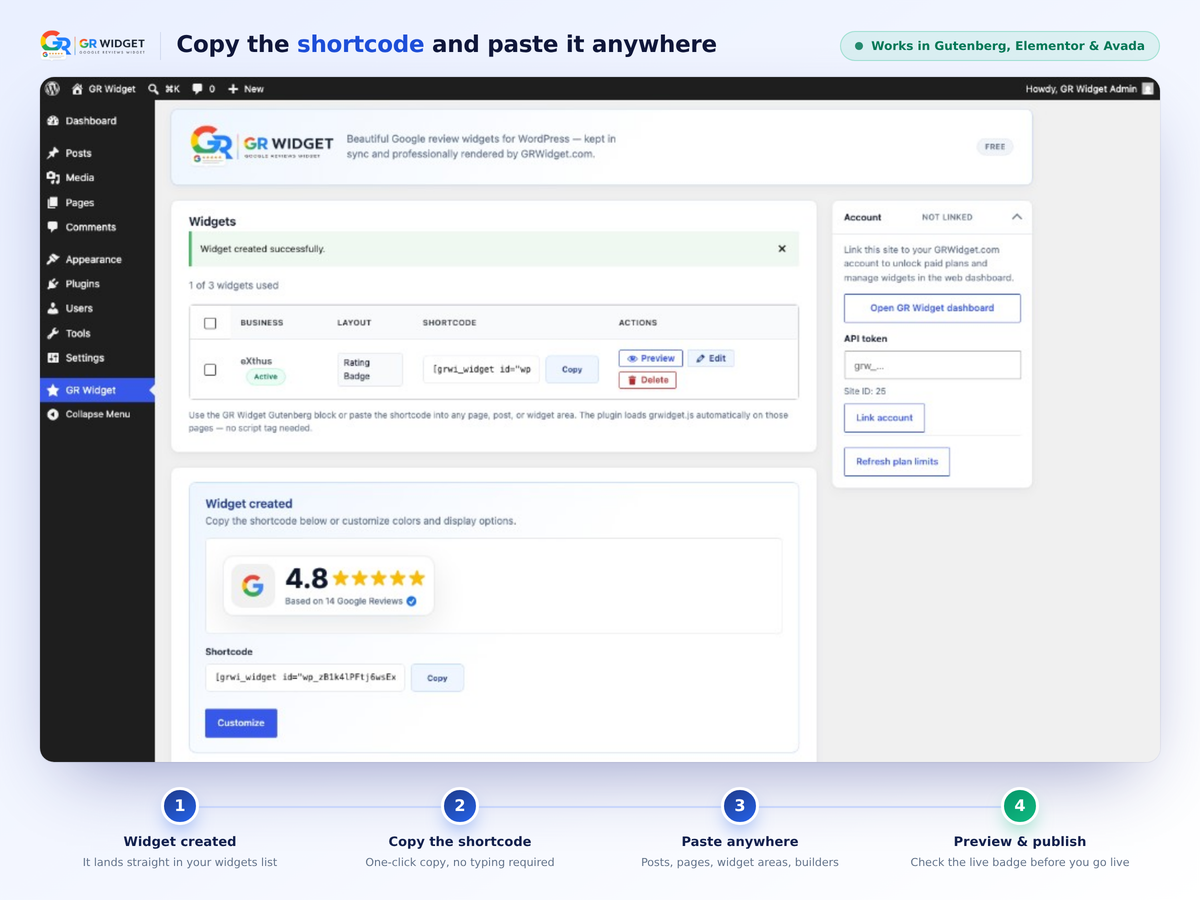Copy the shortcode in the eXthus row
1200x900 pixels.
point(572,369)
